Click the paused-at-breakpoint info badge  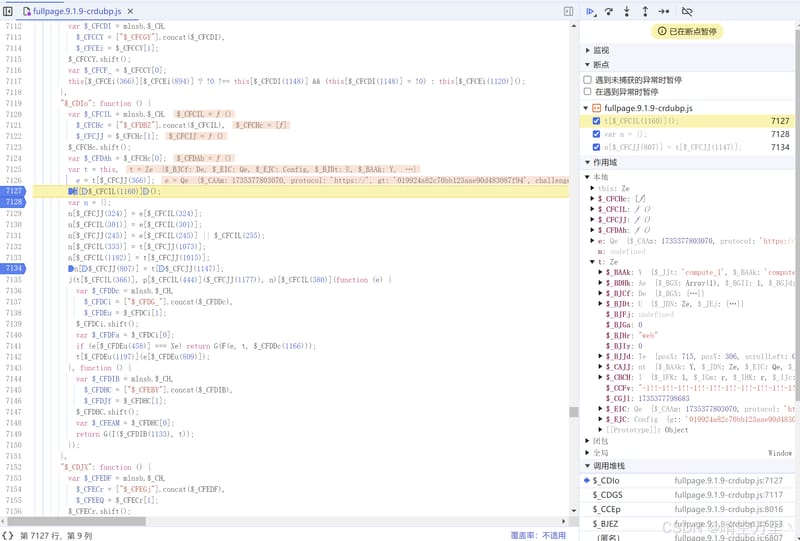(x=687, y=31)
